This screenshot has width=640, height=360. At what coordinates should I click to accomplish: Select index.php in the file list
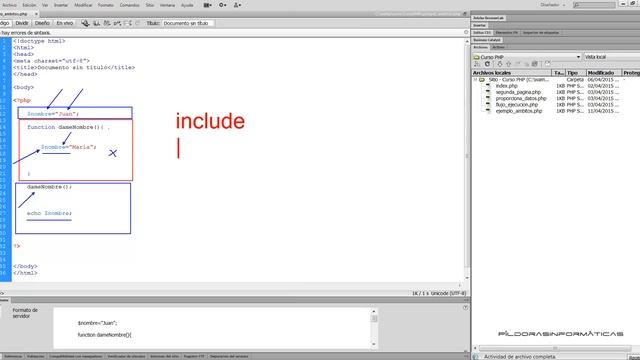pyautogui.click(x=507, y=86)
